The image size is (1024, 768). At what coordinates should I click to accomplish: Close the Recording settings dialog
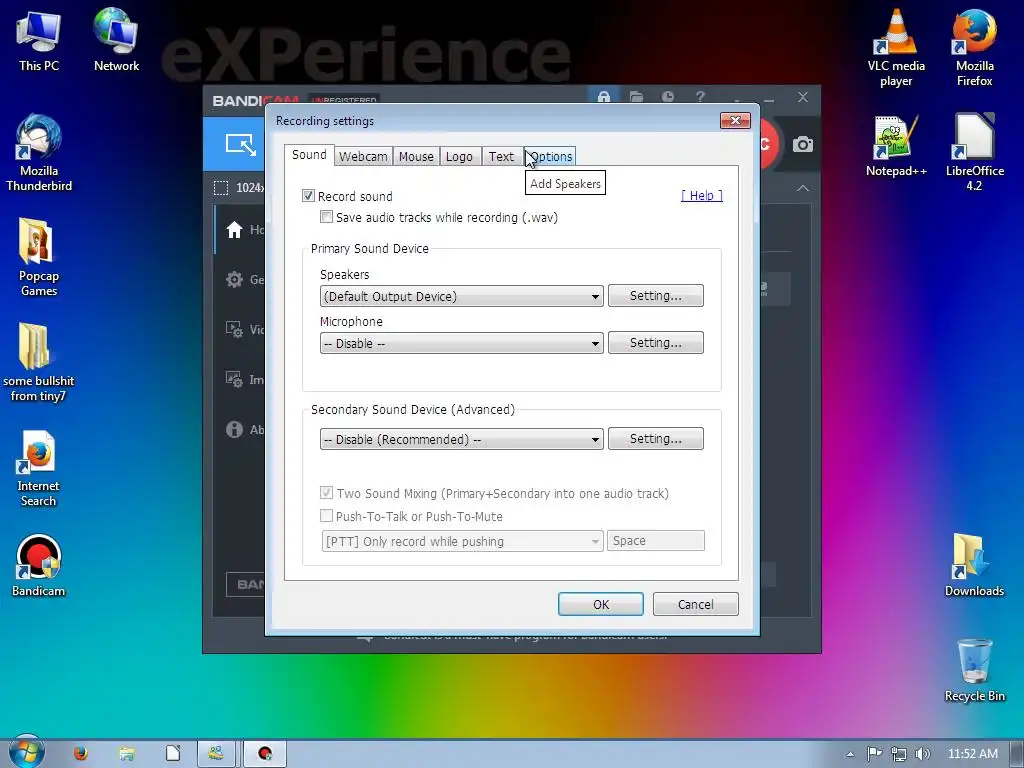click(735, 120)
